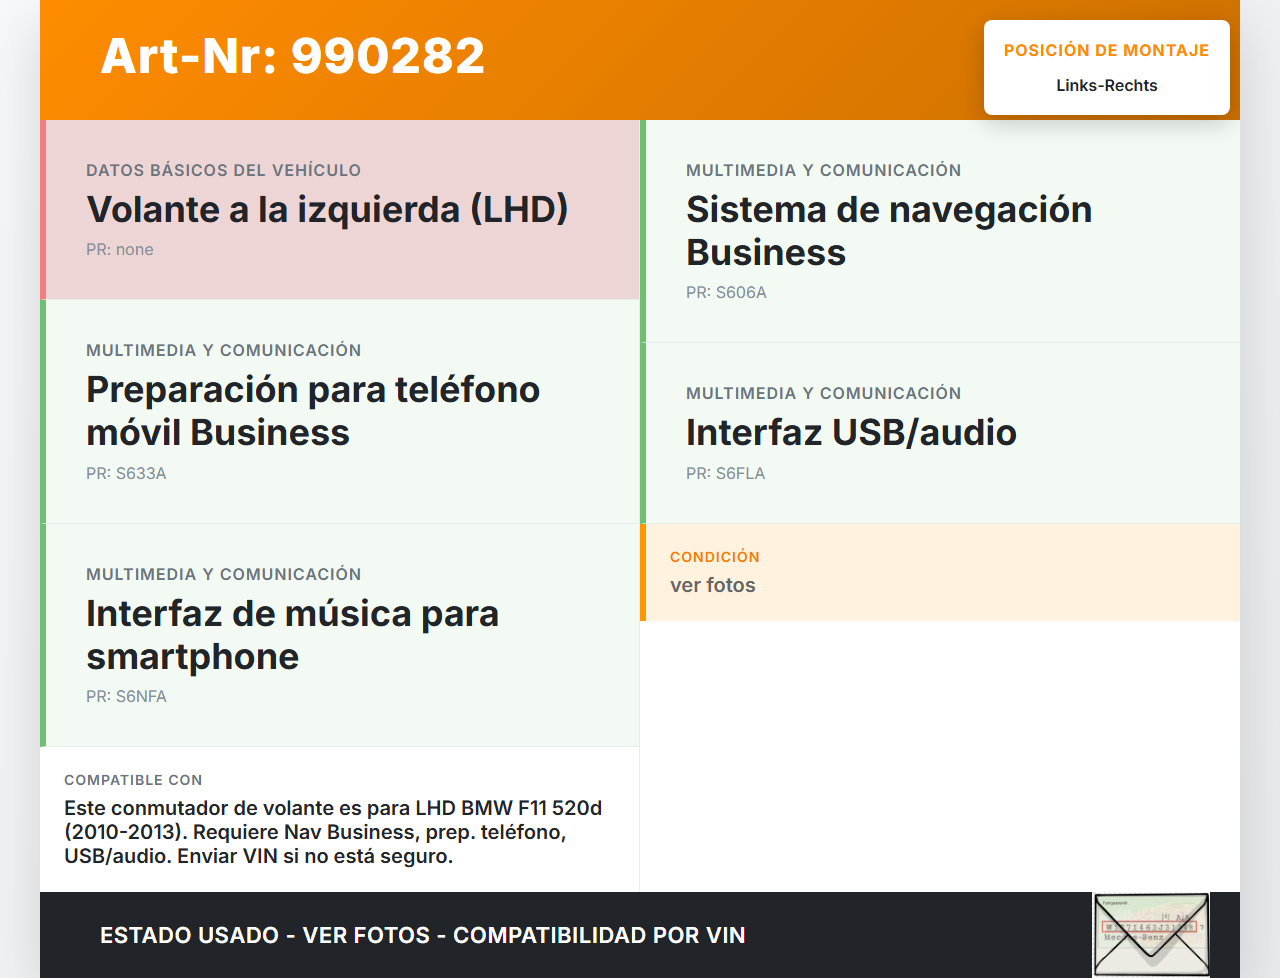Click 'ver fotos' in the Condición box
Screen dimensions: 1280x978
click(x=712, y=586)
